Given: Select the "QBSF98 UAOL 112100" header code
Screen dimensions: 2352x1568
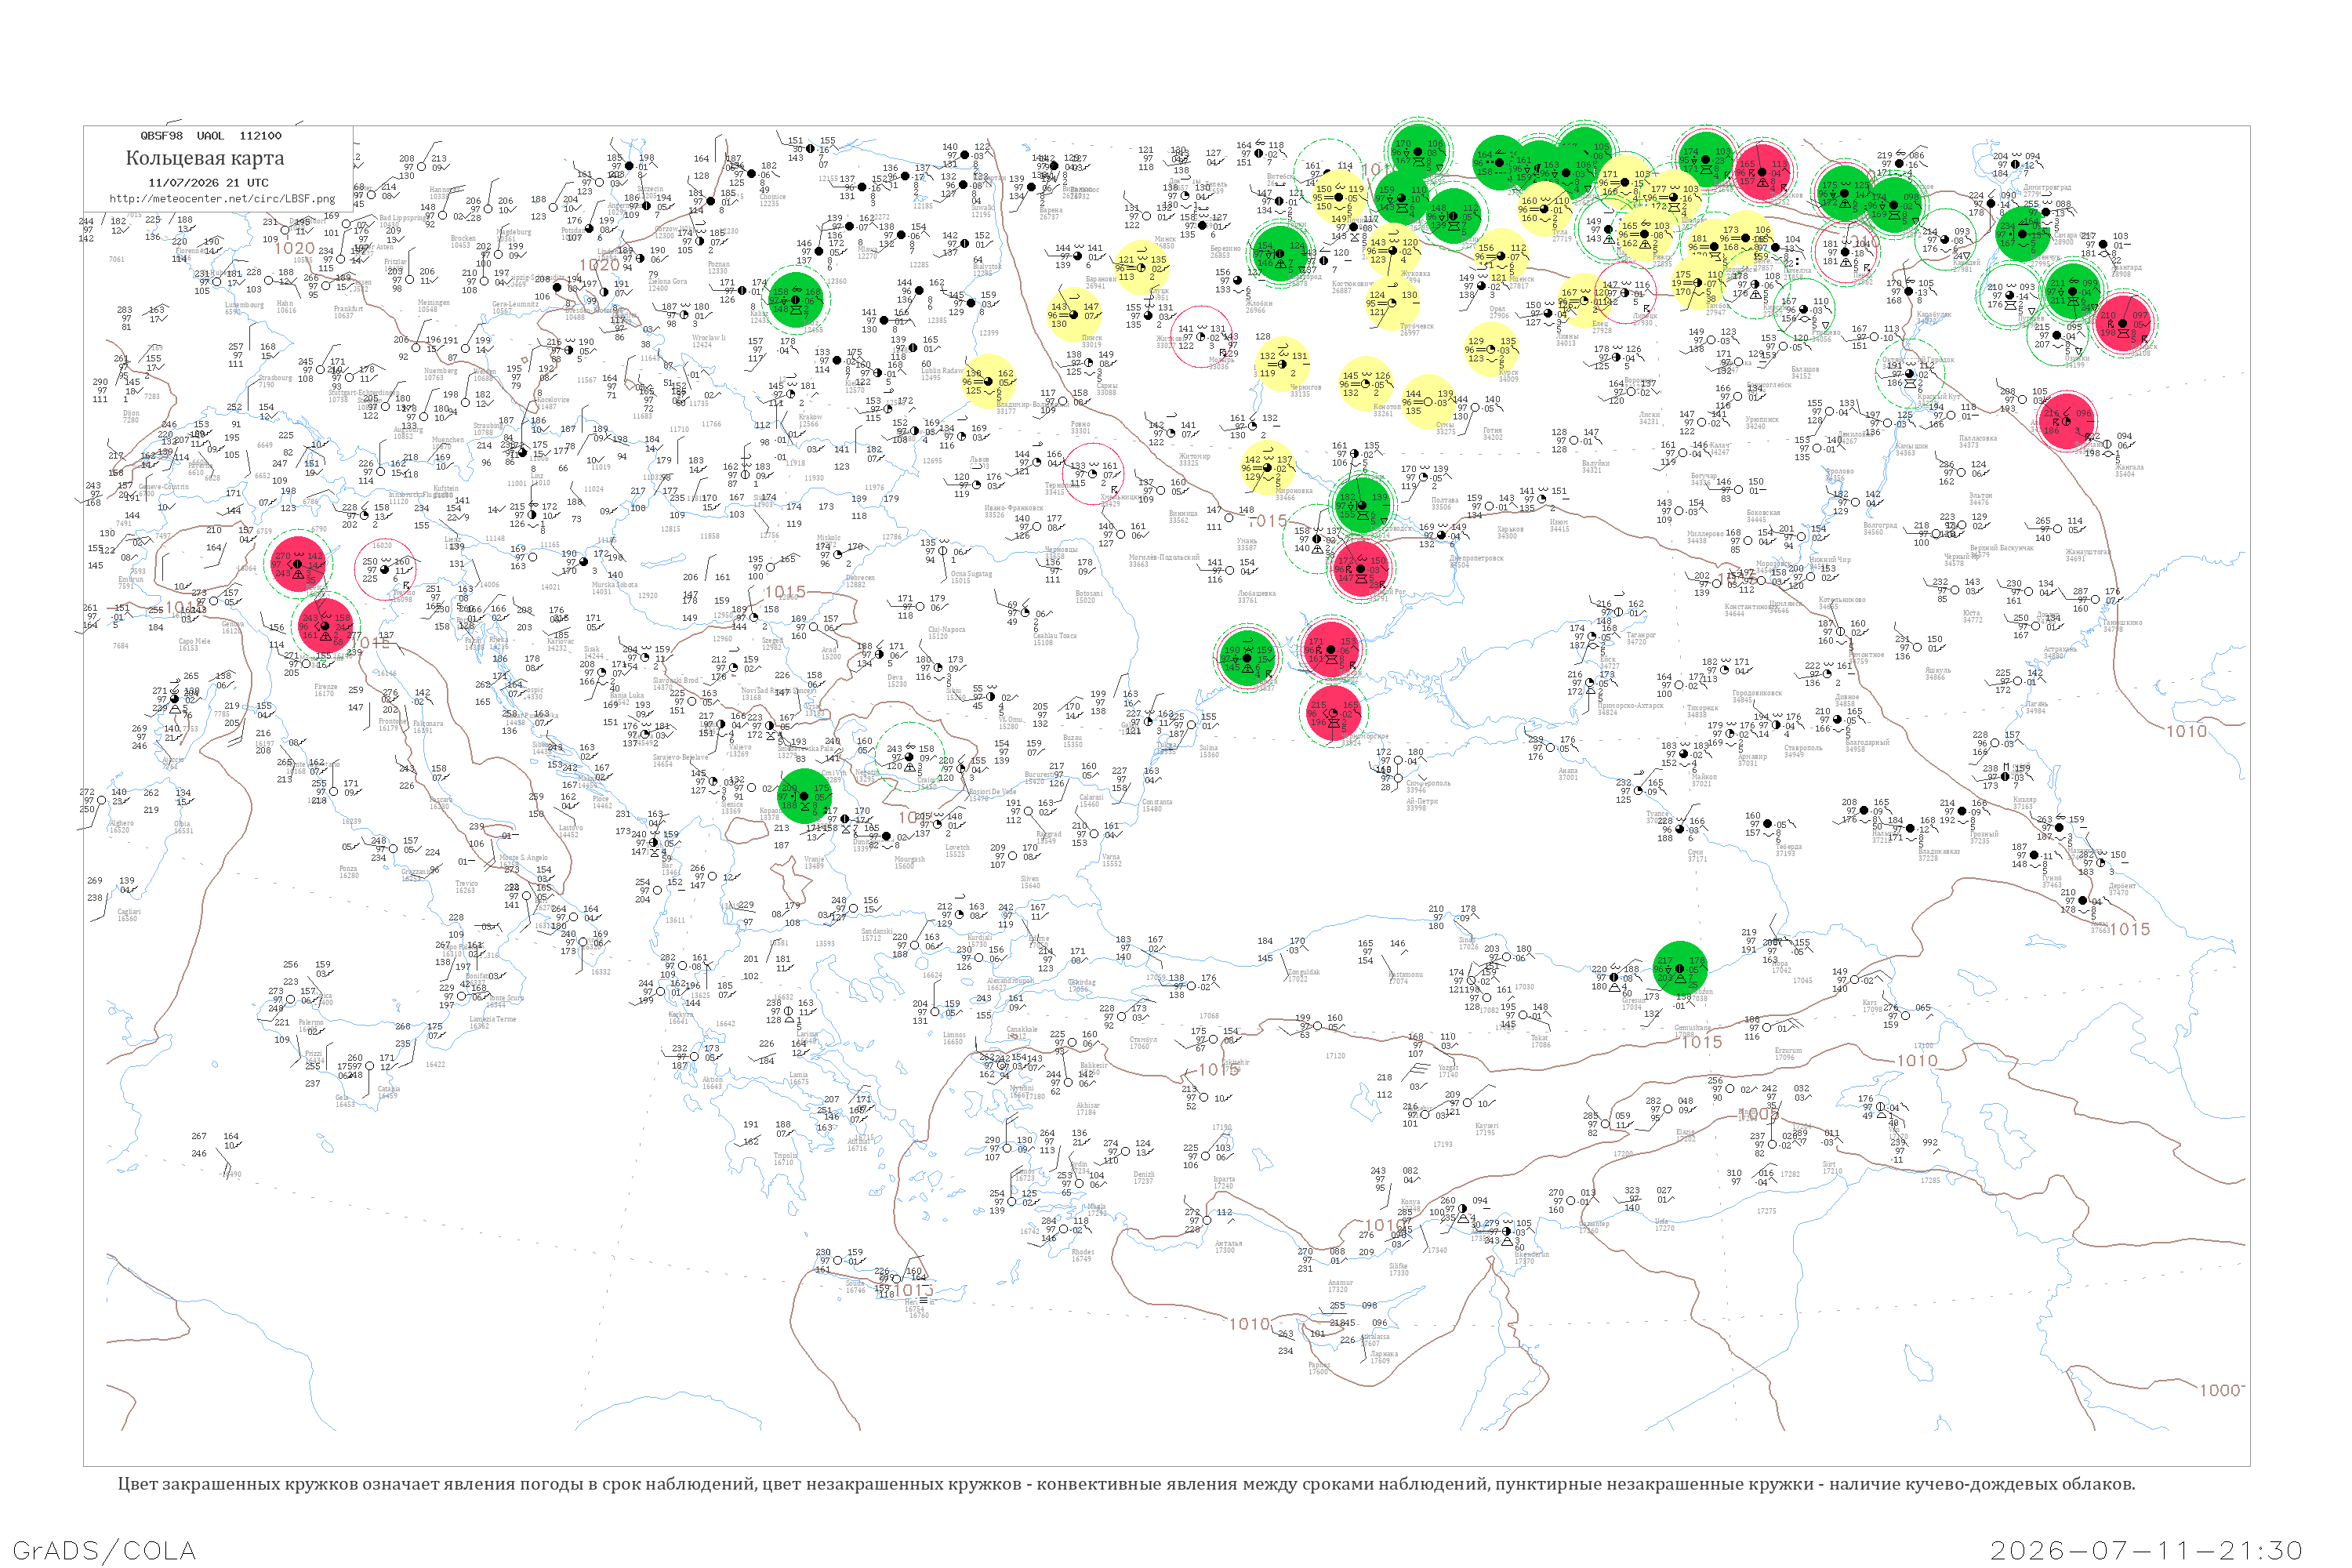Looking at the screenshot, I should point(211,136).
